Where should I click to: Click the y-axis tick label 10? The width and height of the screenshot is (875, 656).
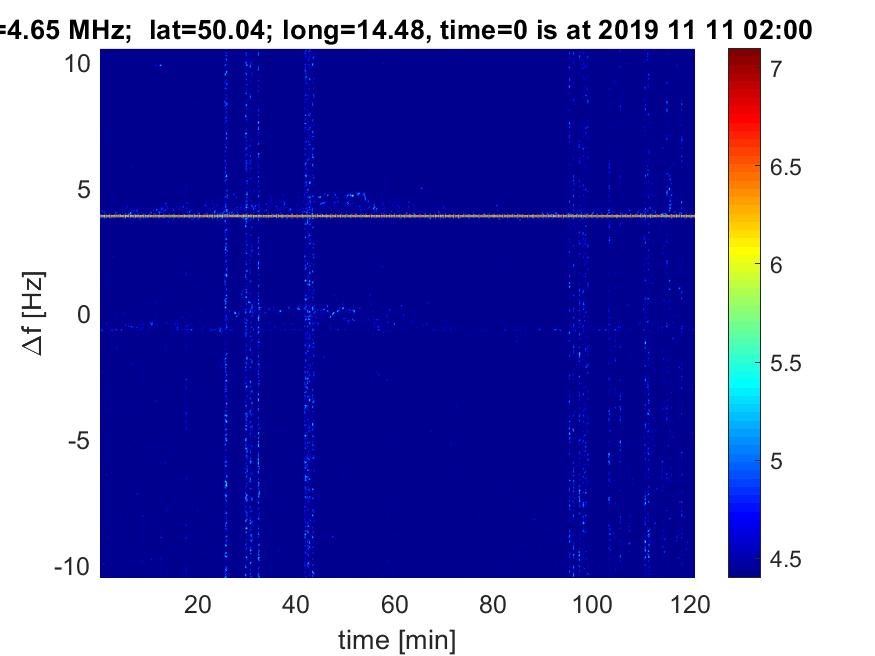click(79, 64)
